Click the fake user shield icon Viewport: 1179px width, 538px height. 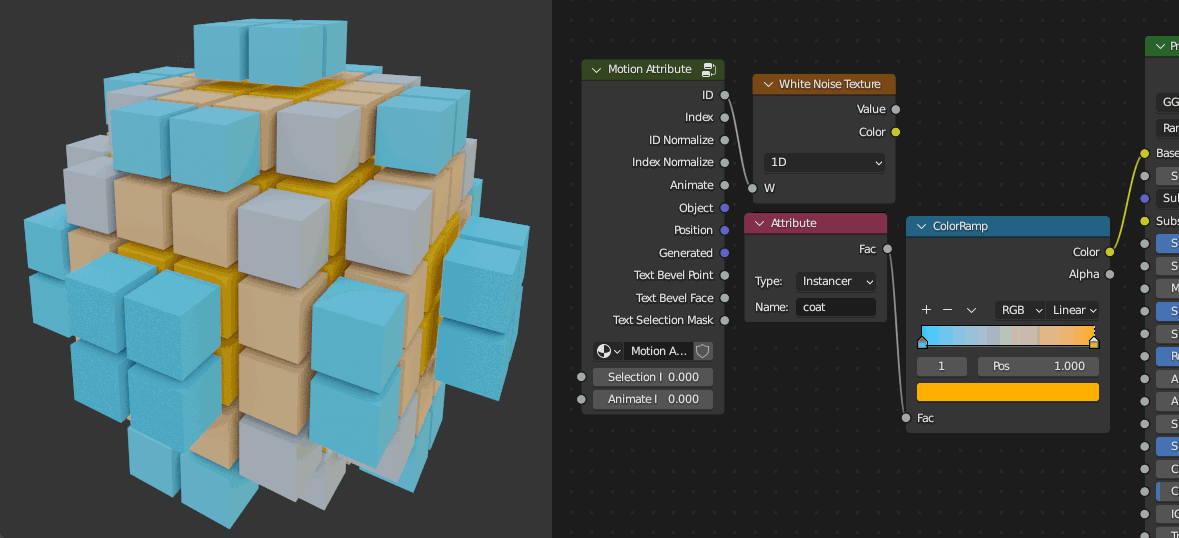pos(702,351)
